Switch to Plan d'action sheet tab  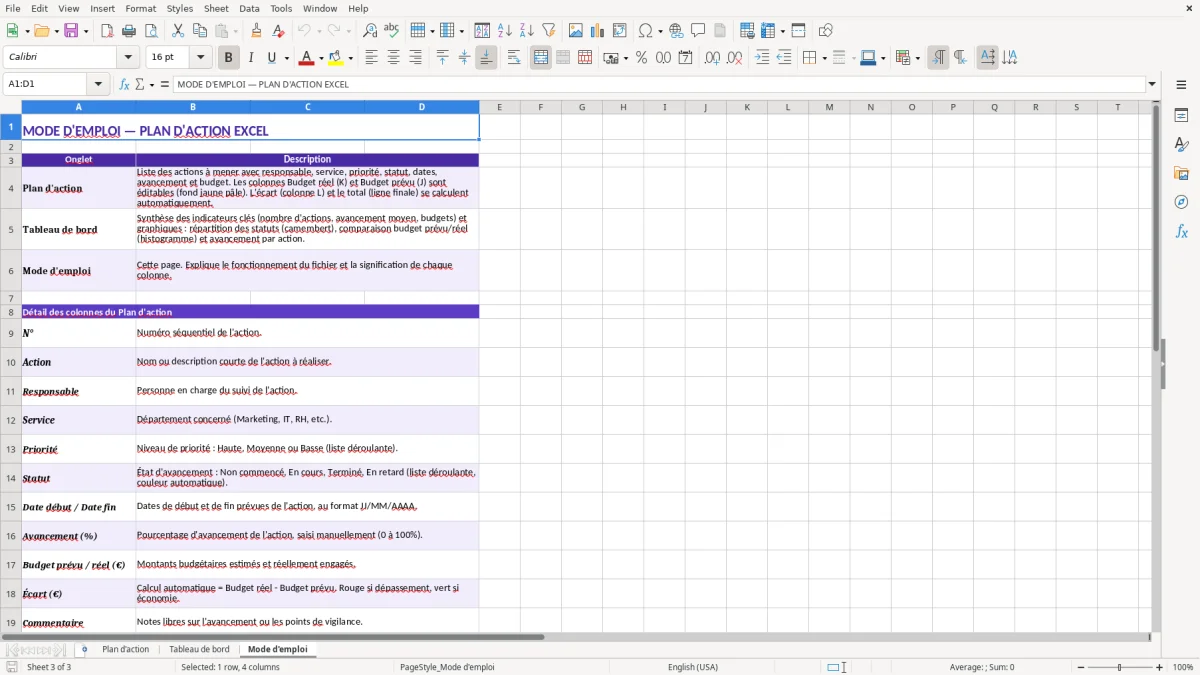pyautogui.click(x=126, y=650)
